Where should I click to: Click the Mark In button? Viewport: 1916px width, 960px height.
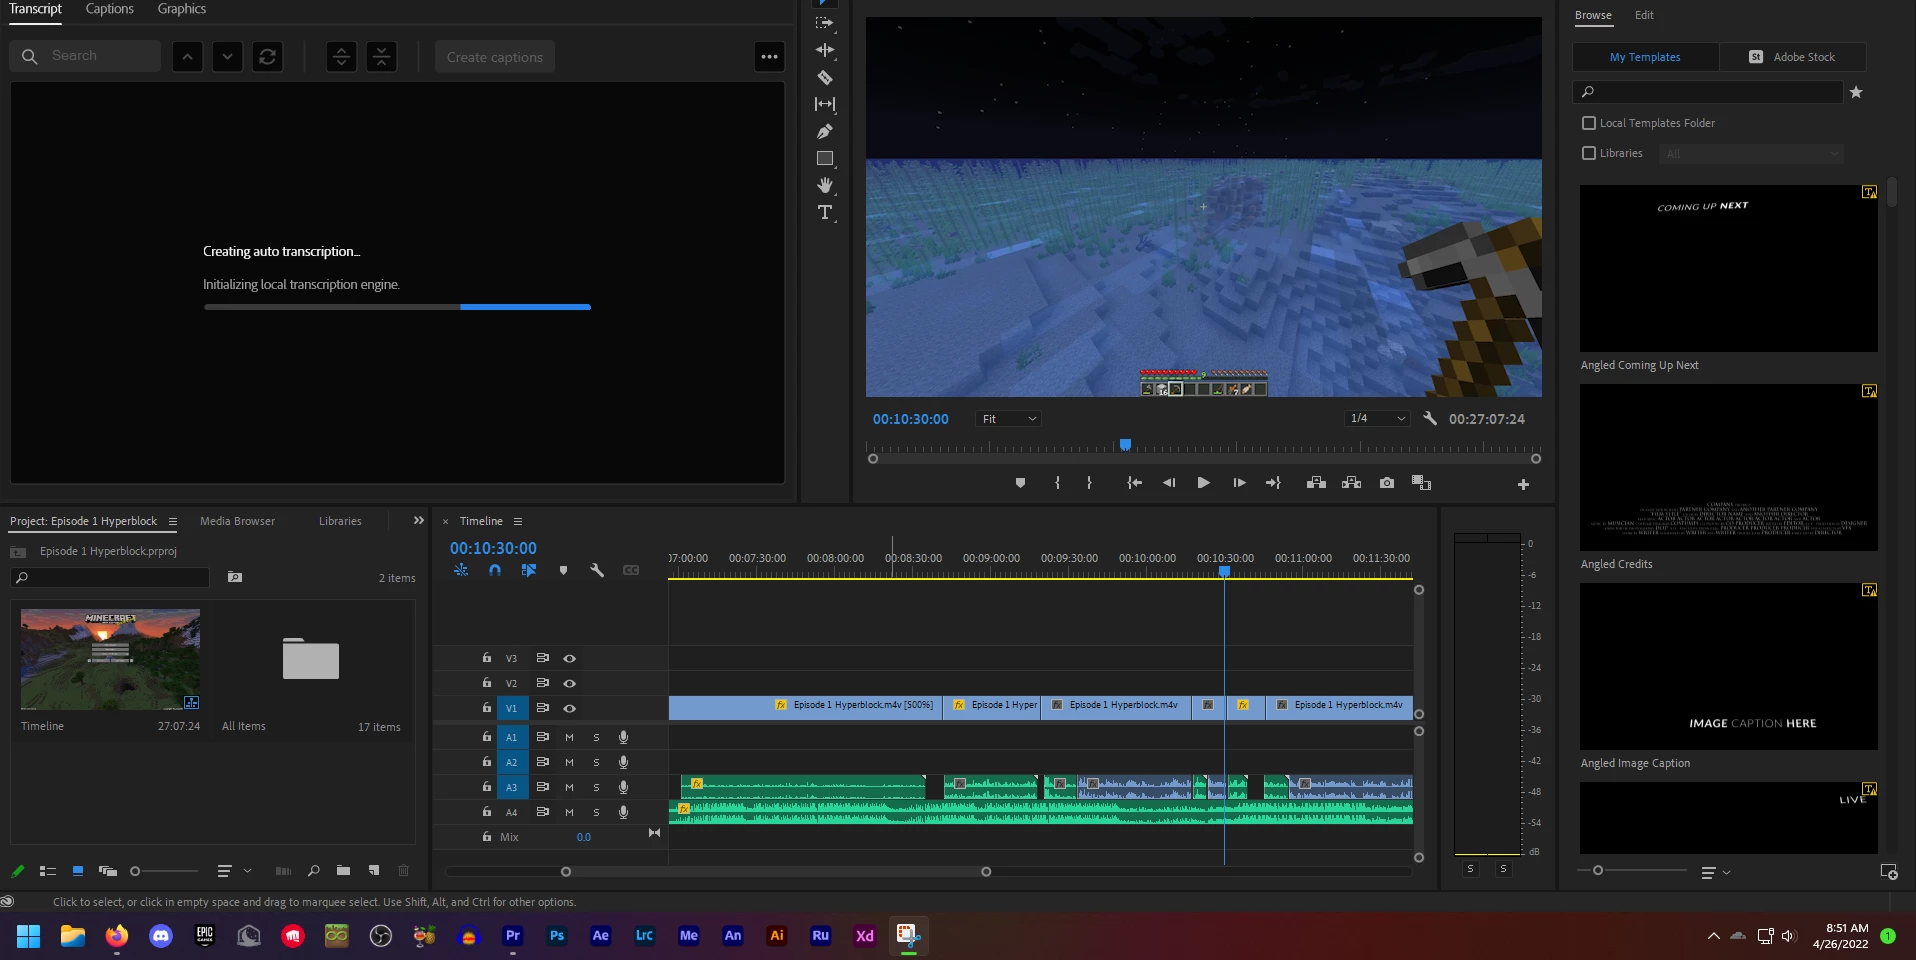(1057, 483)
